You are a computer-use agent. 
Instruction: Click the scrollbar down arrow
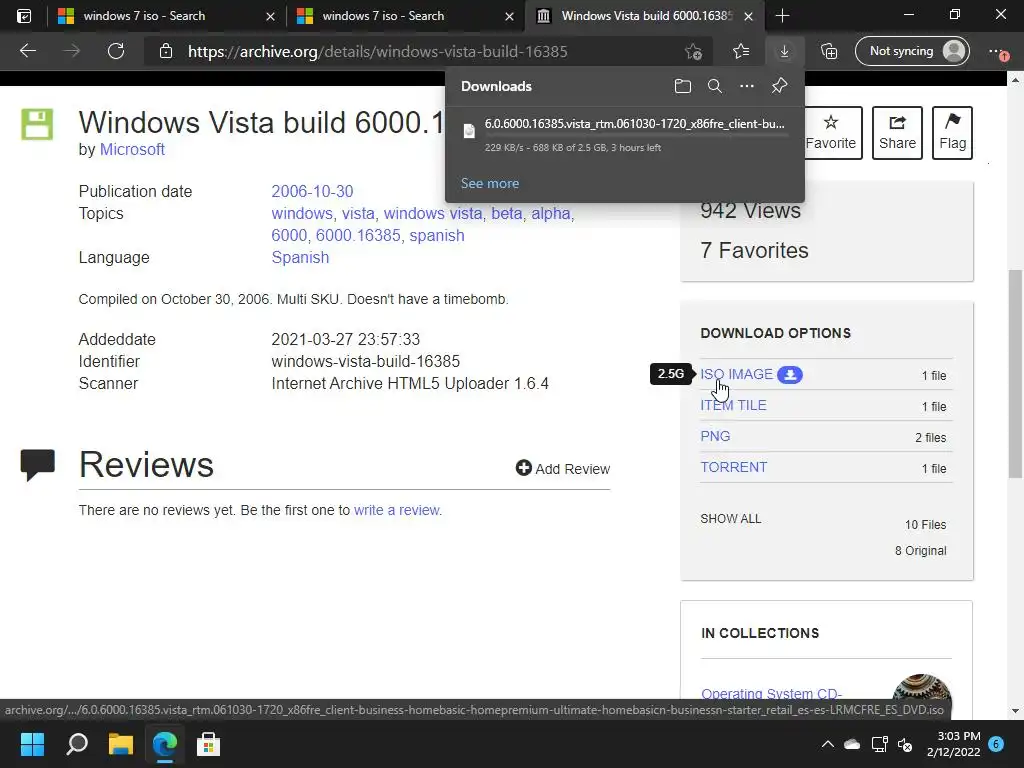point(1015,711)
